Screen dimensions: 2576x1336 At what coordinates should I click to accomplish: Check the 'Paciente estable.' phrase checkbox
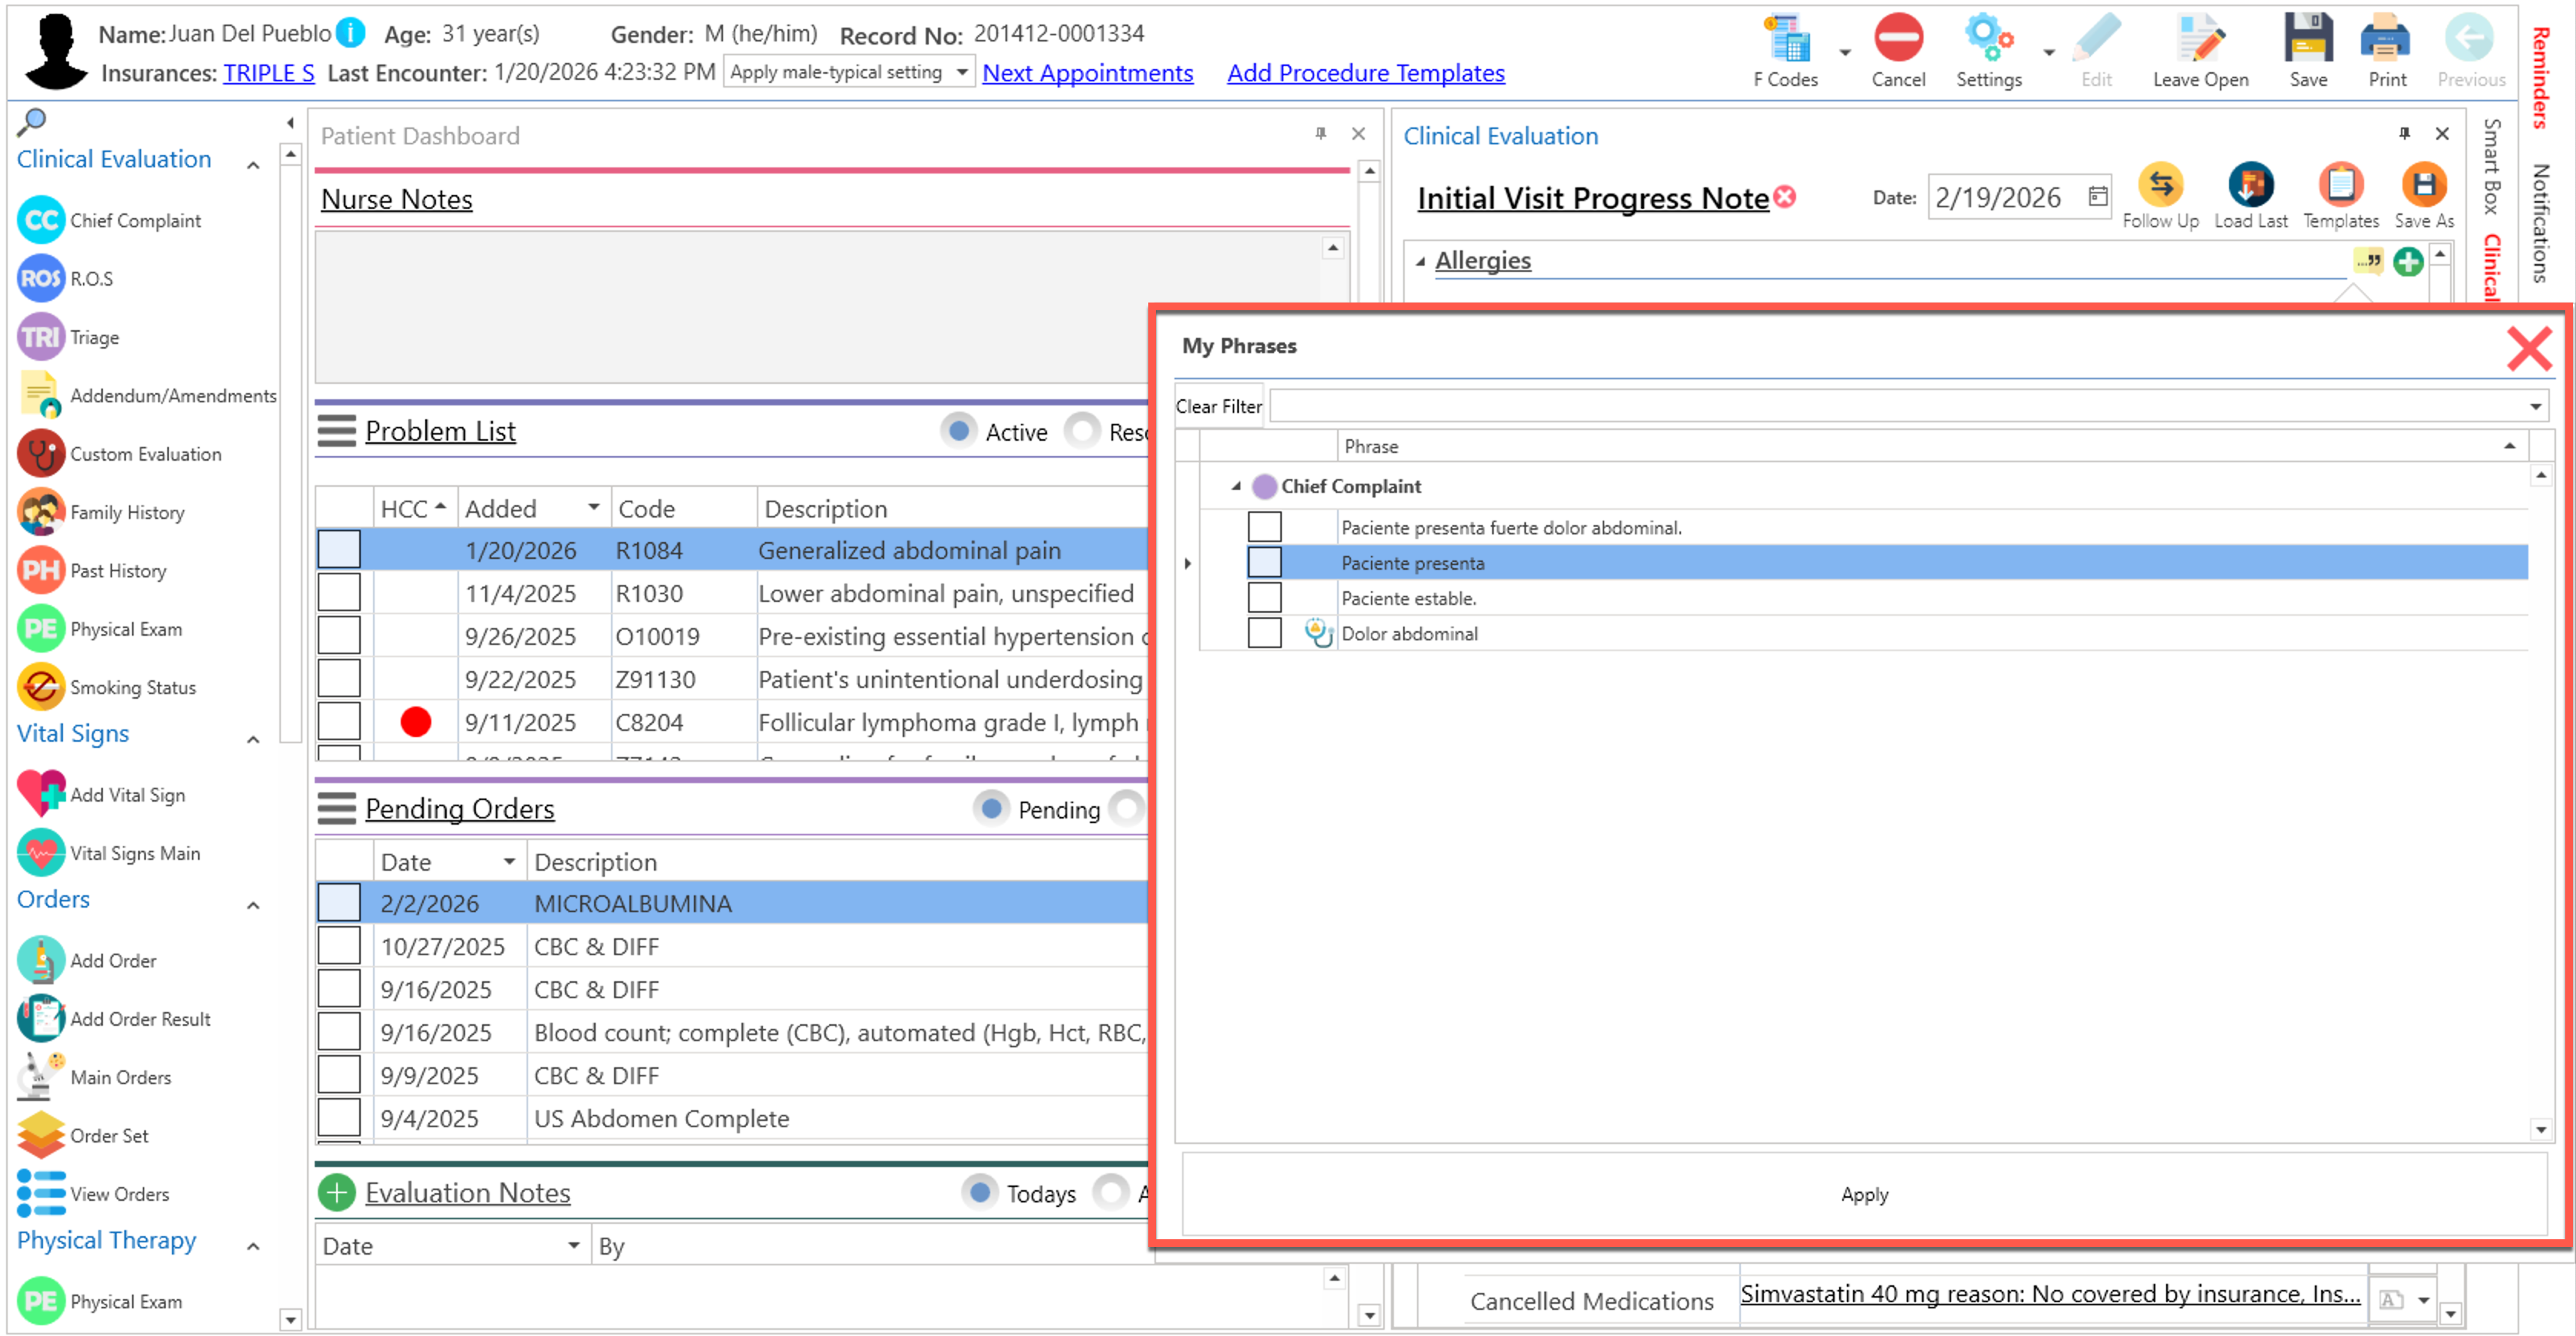point(1265,599)
